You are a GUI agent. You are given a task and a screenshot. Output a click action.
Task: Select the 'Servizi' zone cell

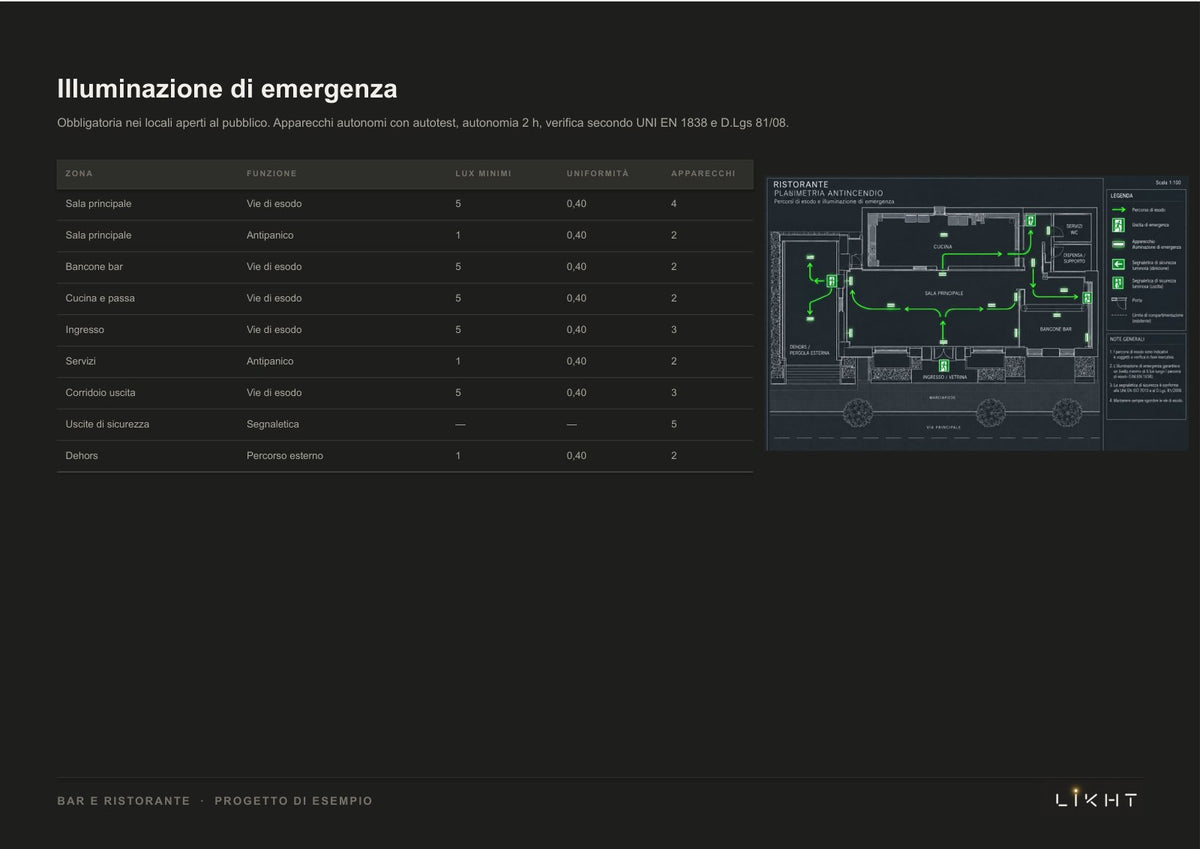pos(81,361)
